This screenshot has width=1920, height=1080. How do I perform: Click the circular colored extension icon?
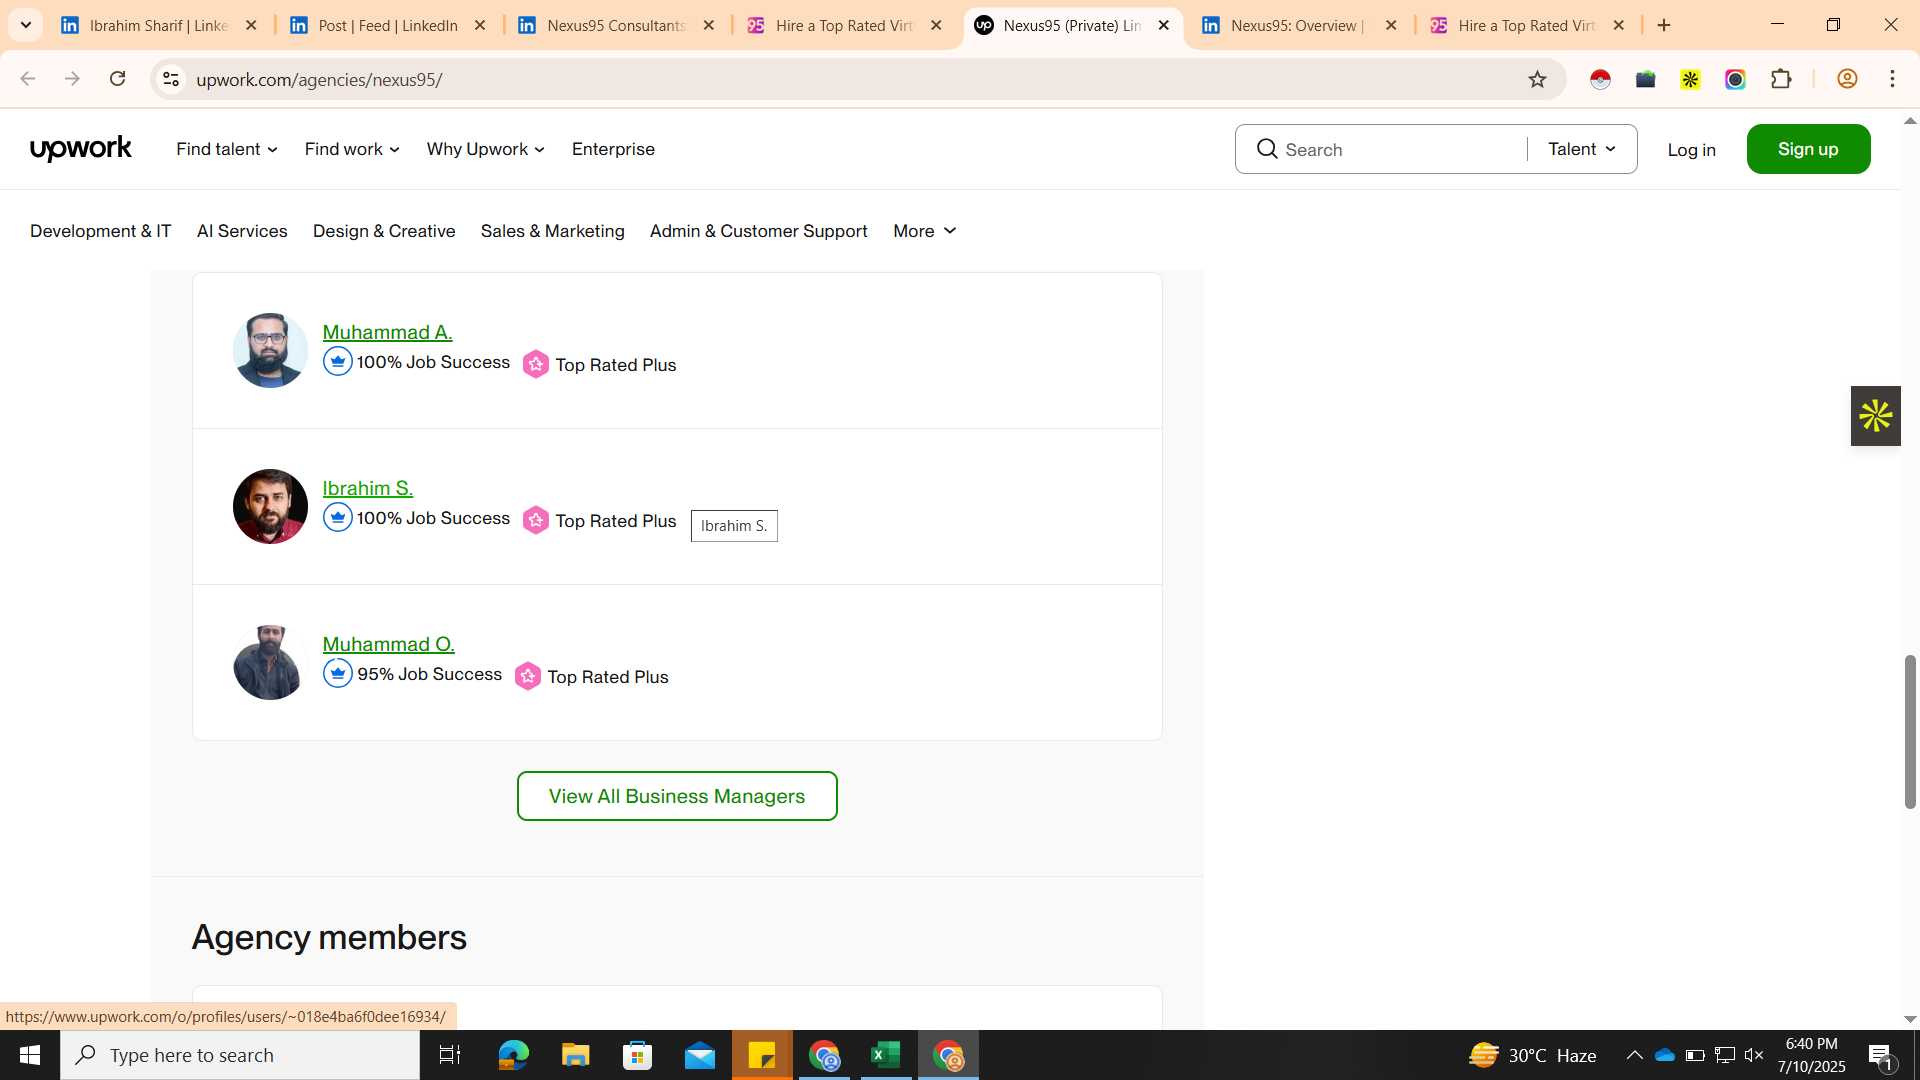tap(1735, 79)
